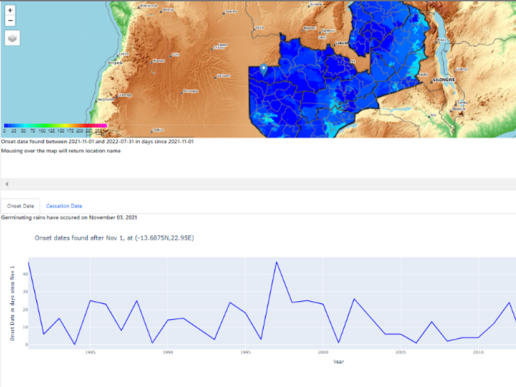This screenshot has width=516, height=387.
Task: Click the magenta end of color scale
Action: coord(104,126)
